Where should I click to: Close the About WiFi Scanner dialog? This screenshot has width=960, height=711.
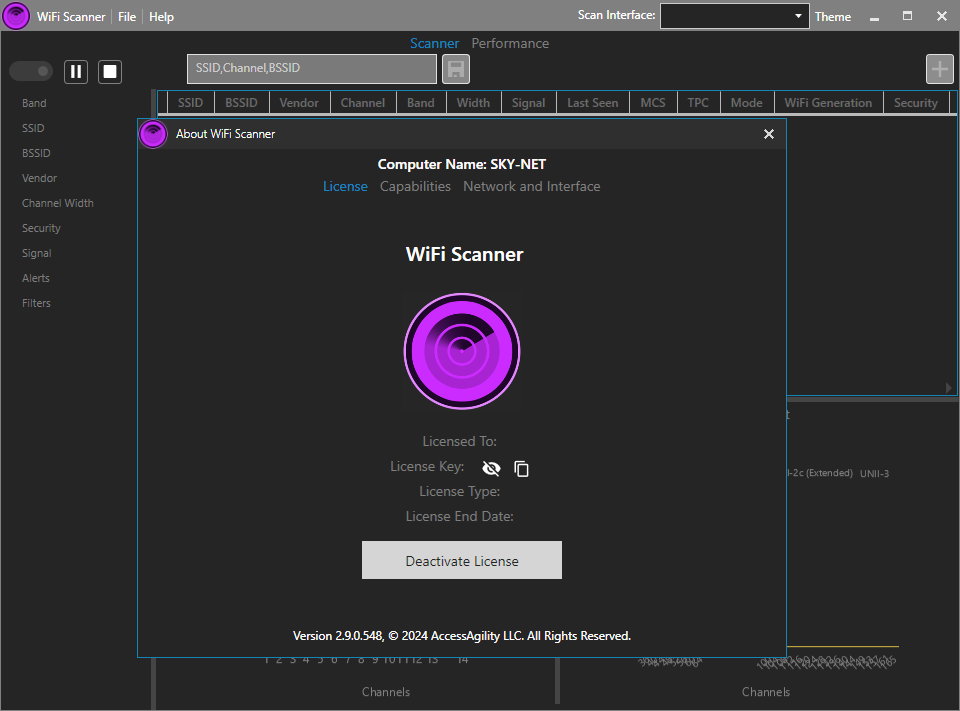point(769,134)
